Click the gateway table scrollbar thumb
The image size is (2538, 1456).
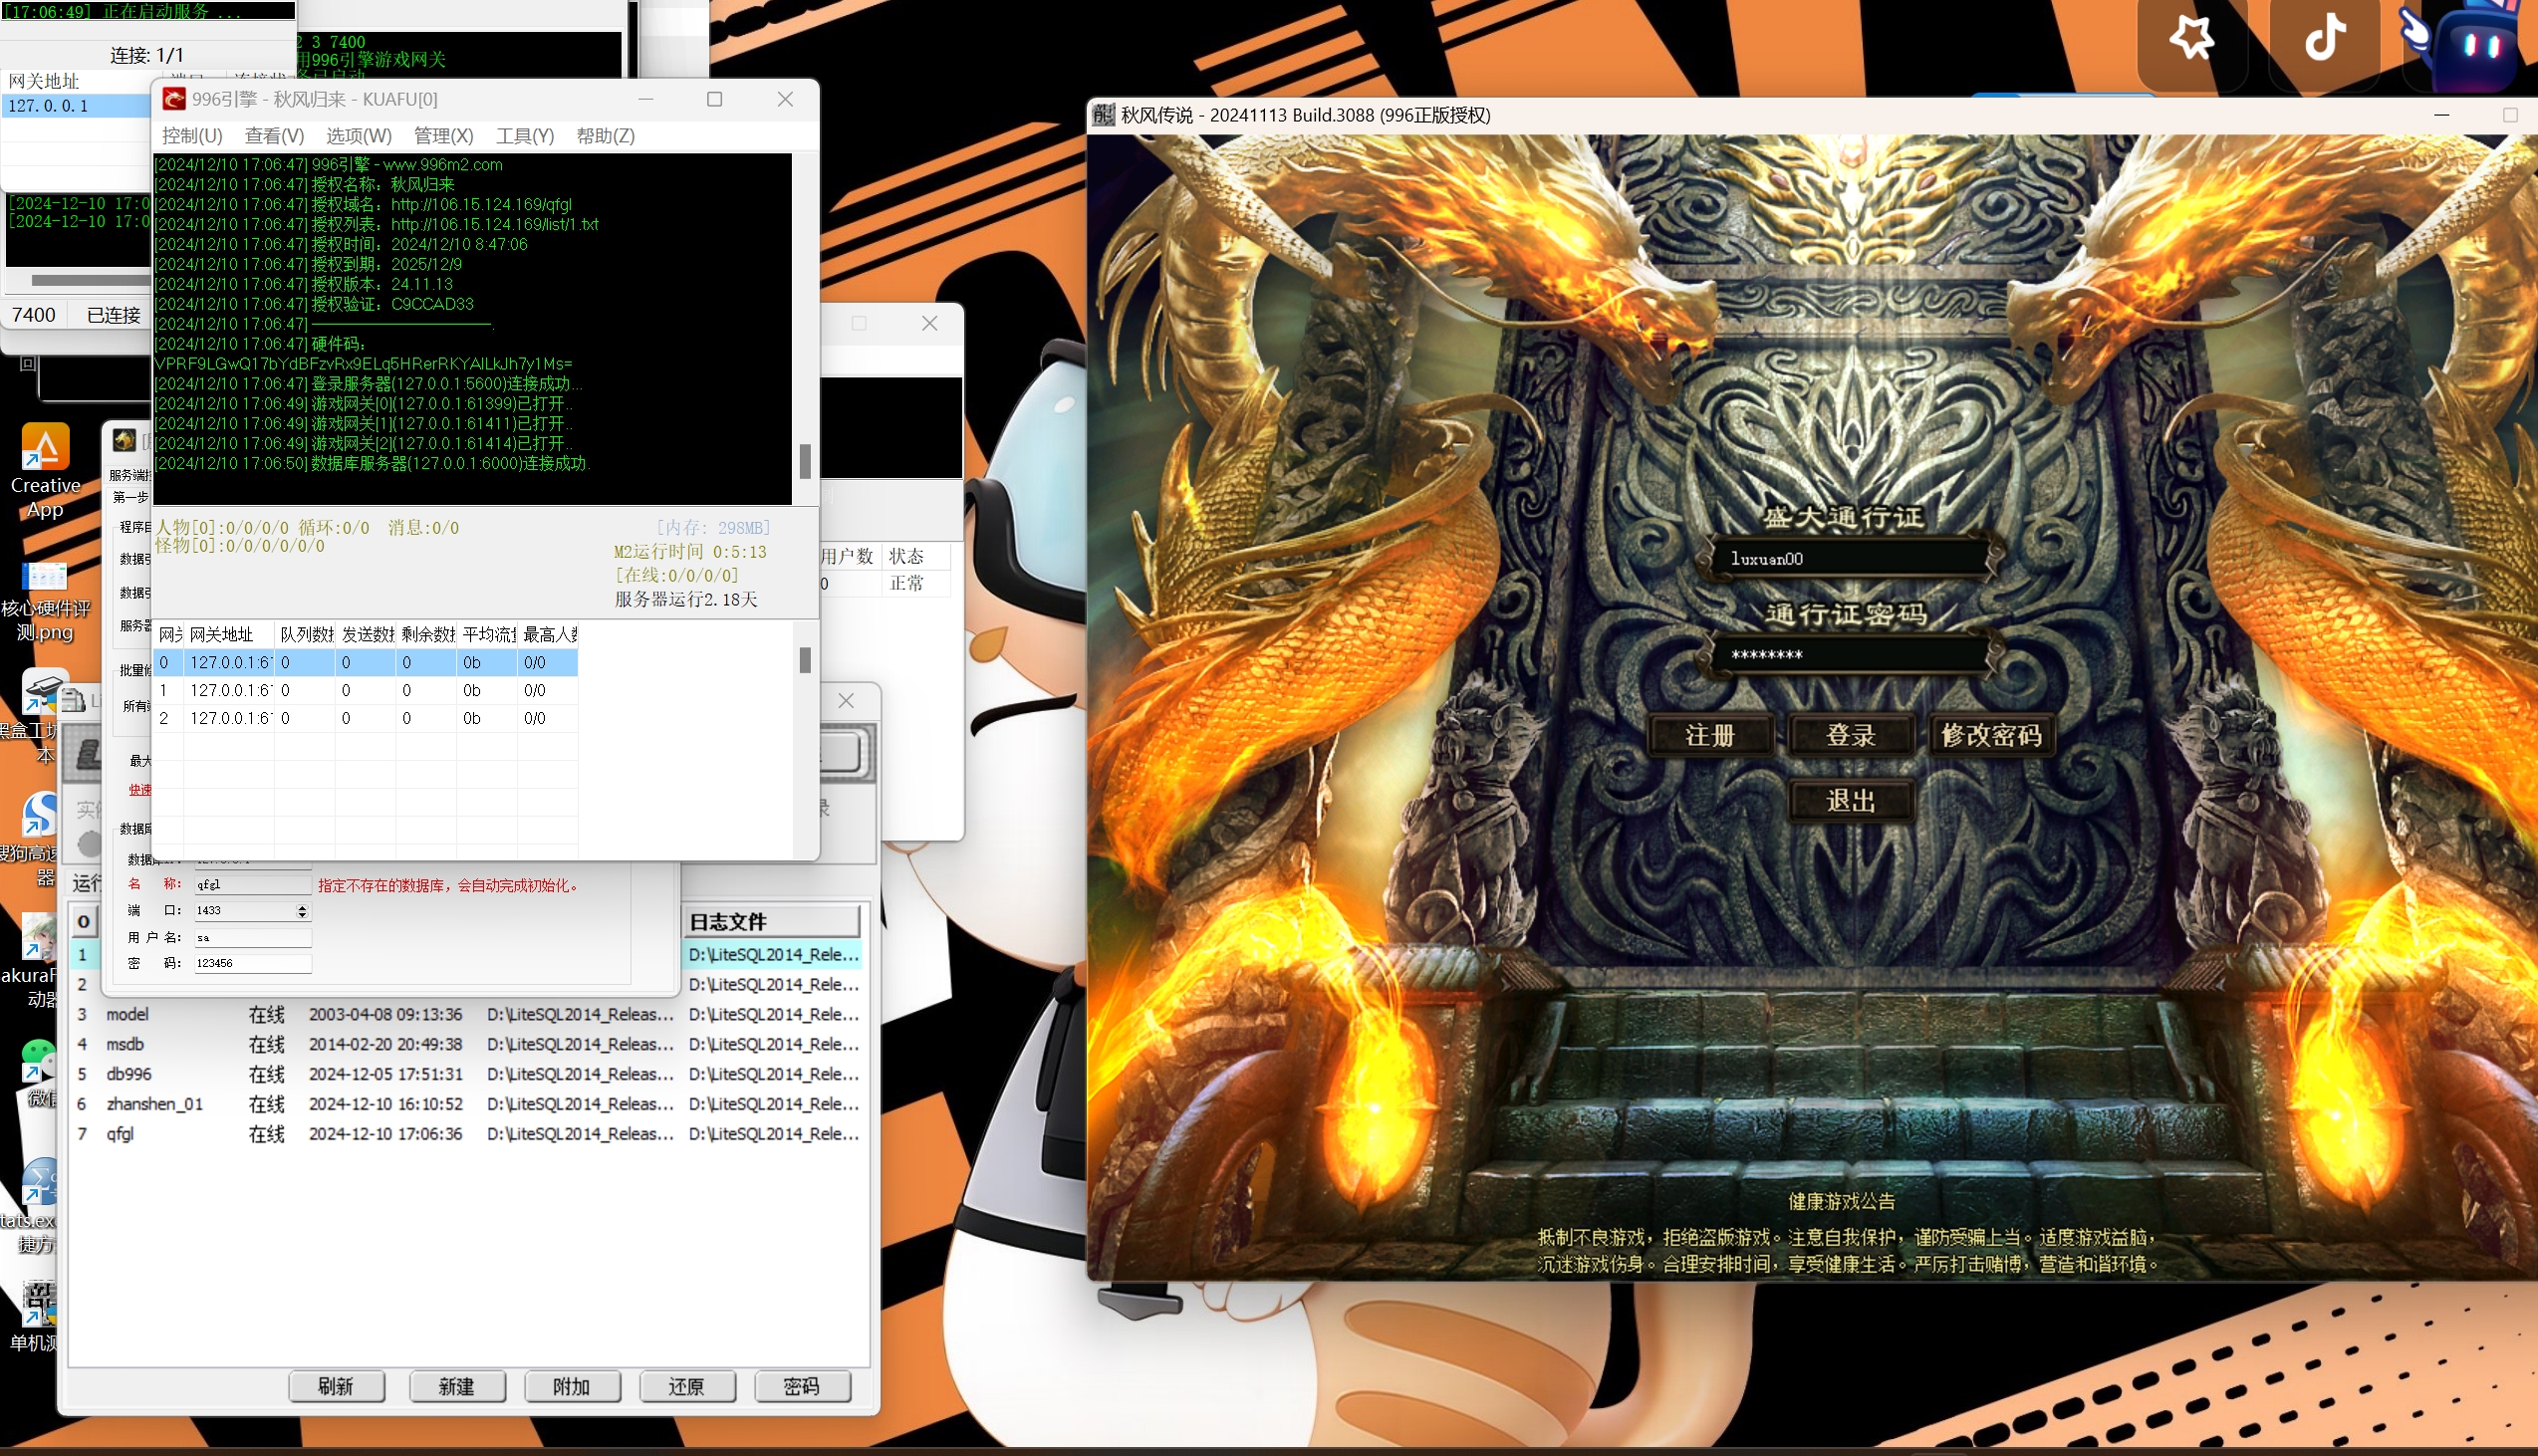pos(805,660)
